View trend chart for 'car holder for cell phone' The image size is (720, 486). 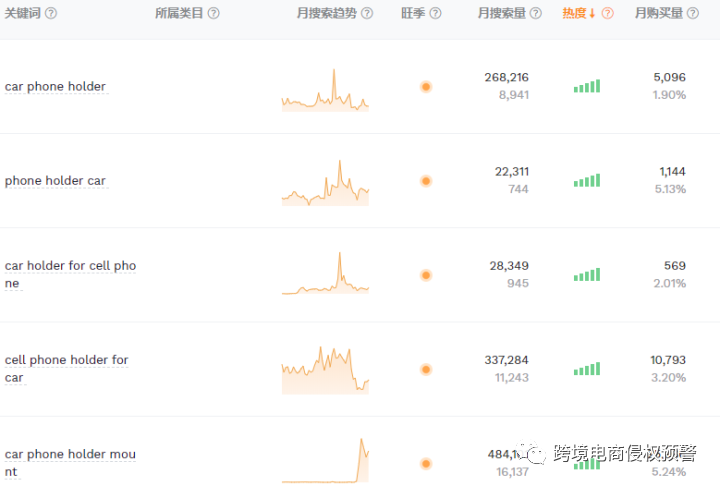[x=325, y=273]
